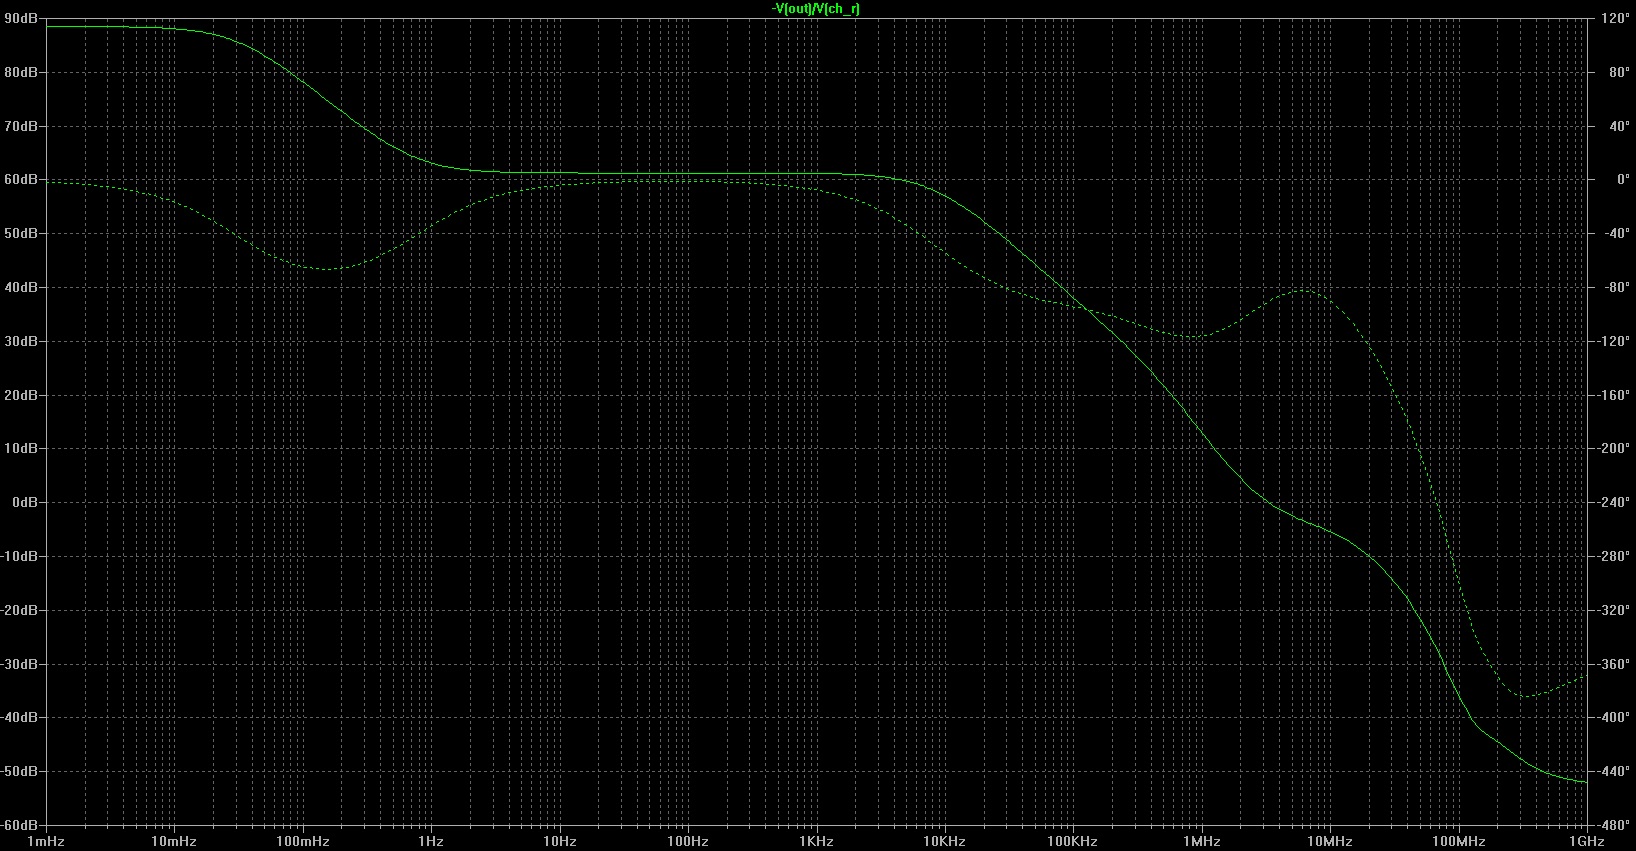Click the 10dB magnitude axis label
This screenshot has height=851, width=1636.
(x=21, y=448)
